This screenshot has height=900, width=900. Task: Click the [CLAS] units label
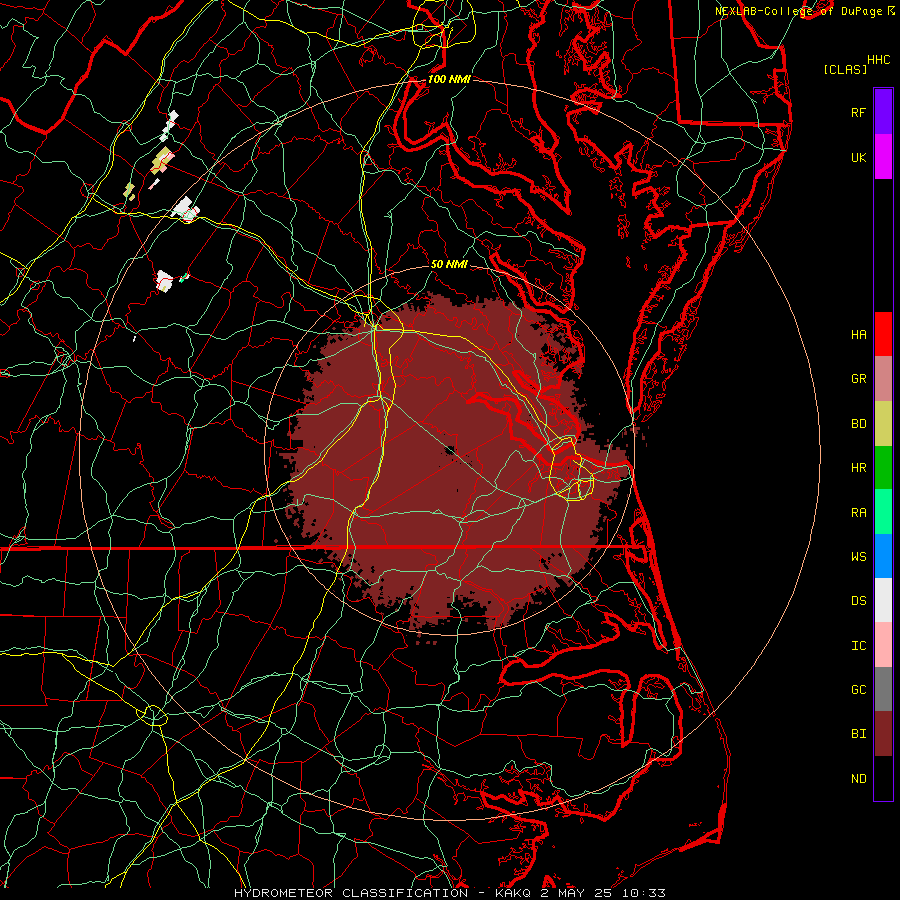point(845,69)
